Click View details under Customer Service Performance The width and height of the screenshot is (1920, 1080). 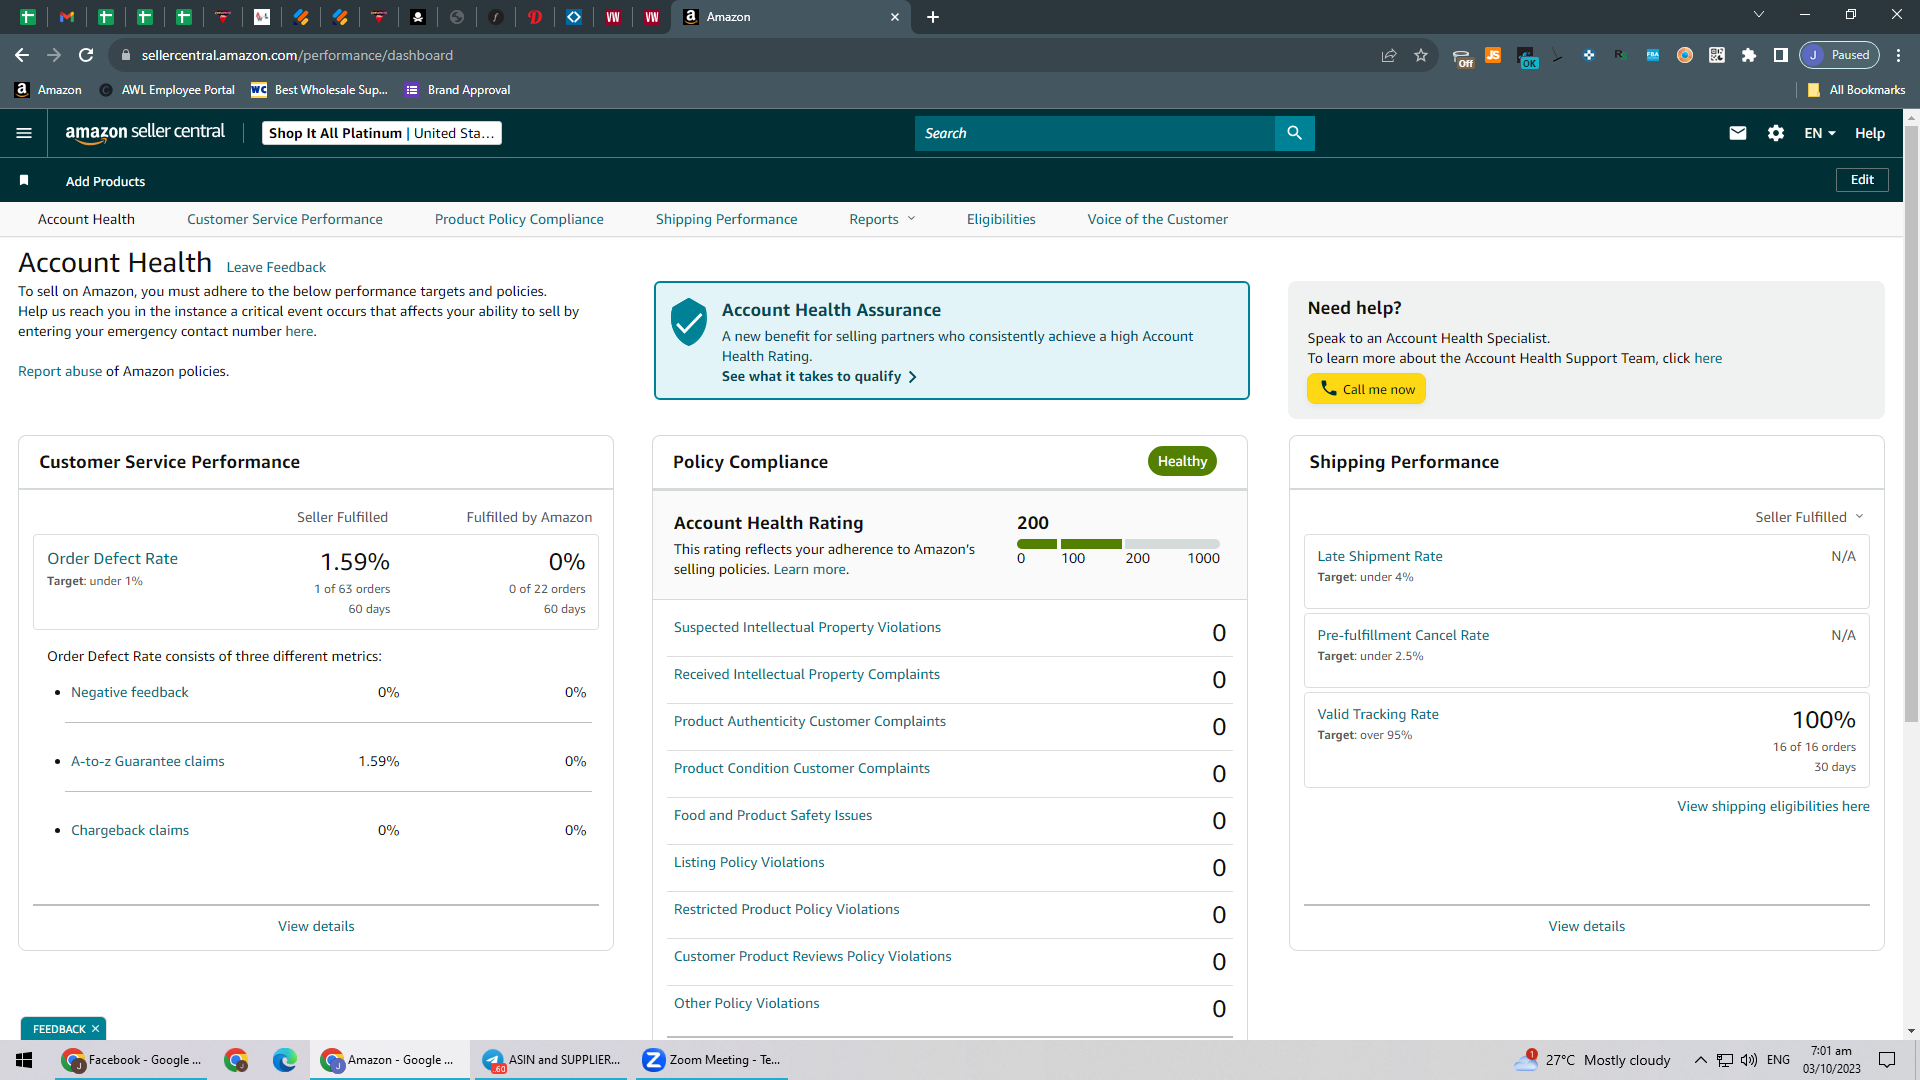pos(316,926)
